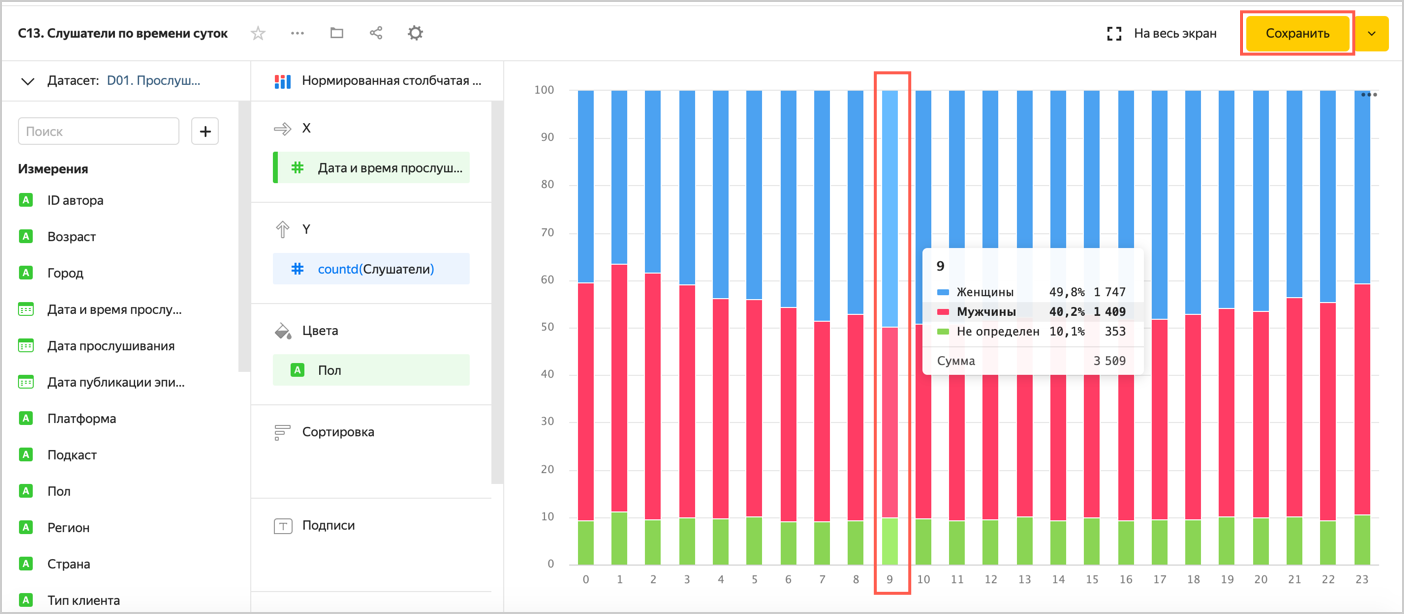1404x614 pixels.
Task: Click the plus button to add field
Action: point(205,131)
